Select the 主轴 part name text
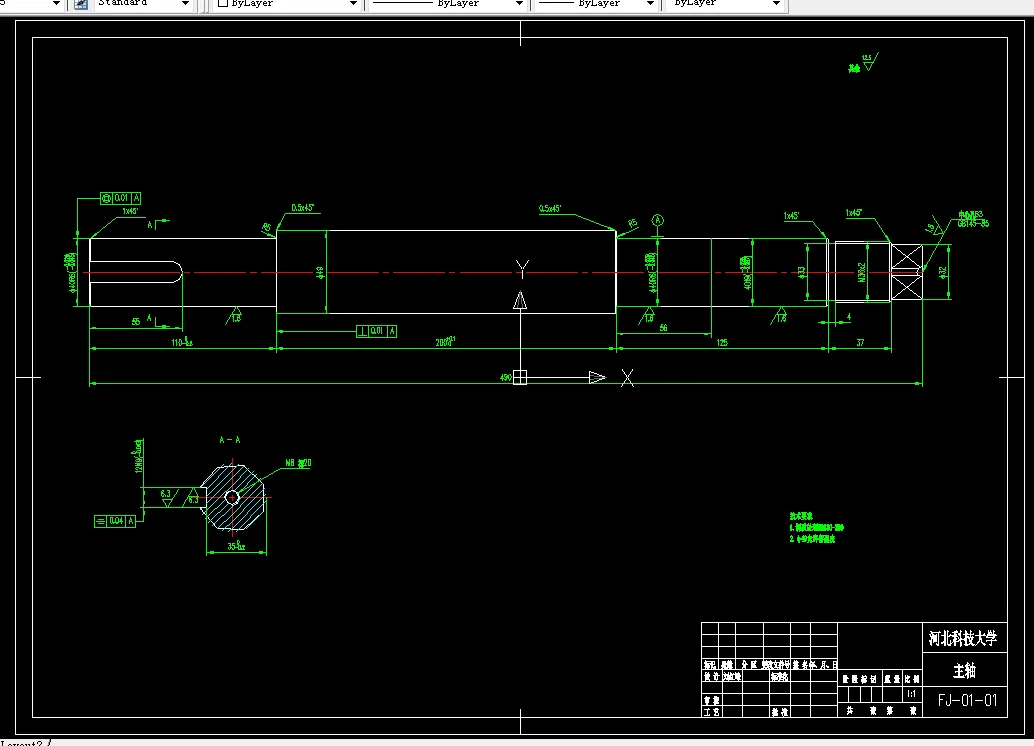The image size is (1034, 746). [x=964, y=671]
